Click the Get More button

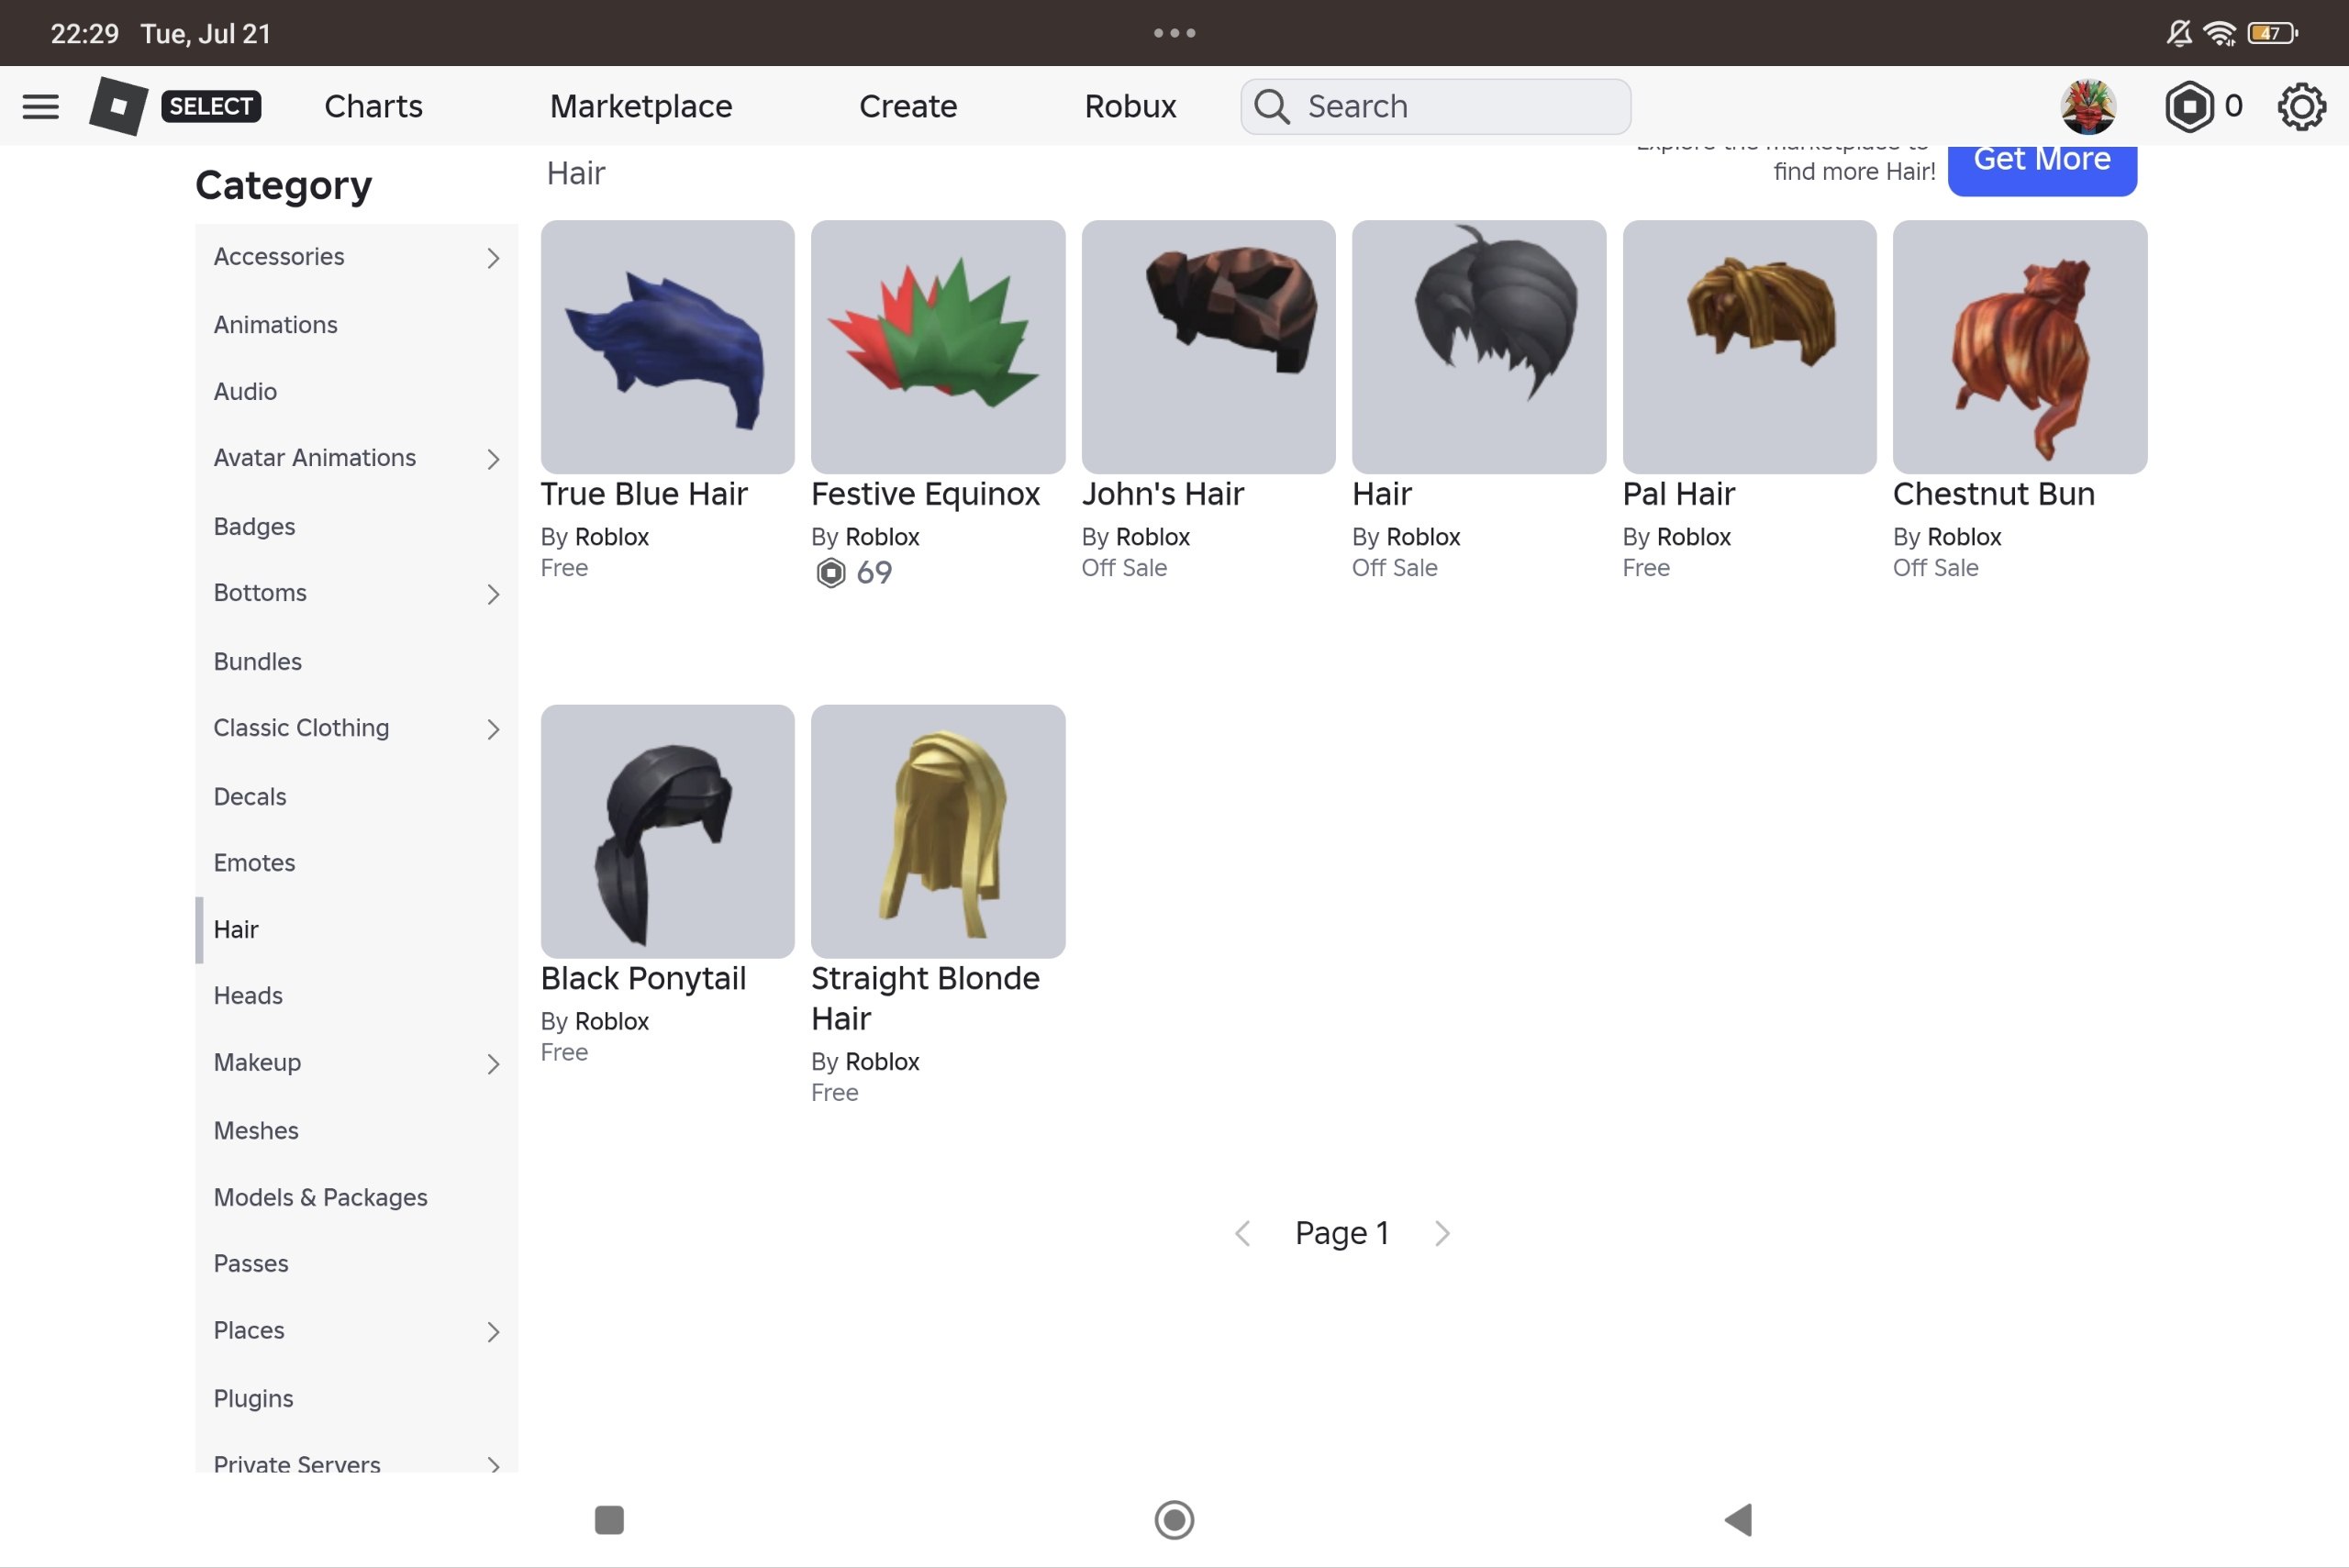pos(2042,166)
